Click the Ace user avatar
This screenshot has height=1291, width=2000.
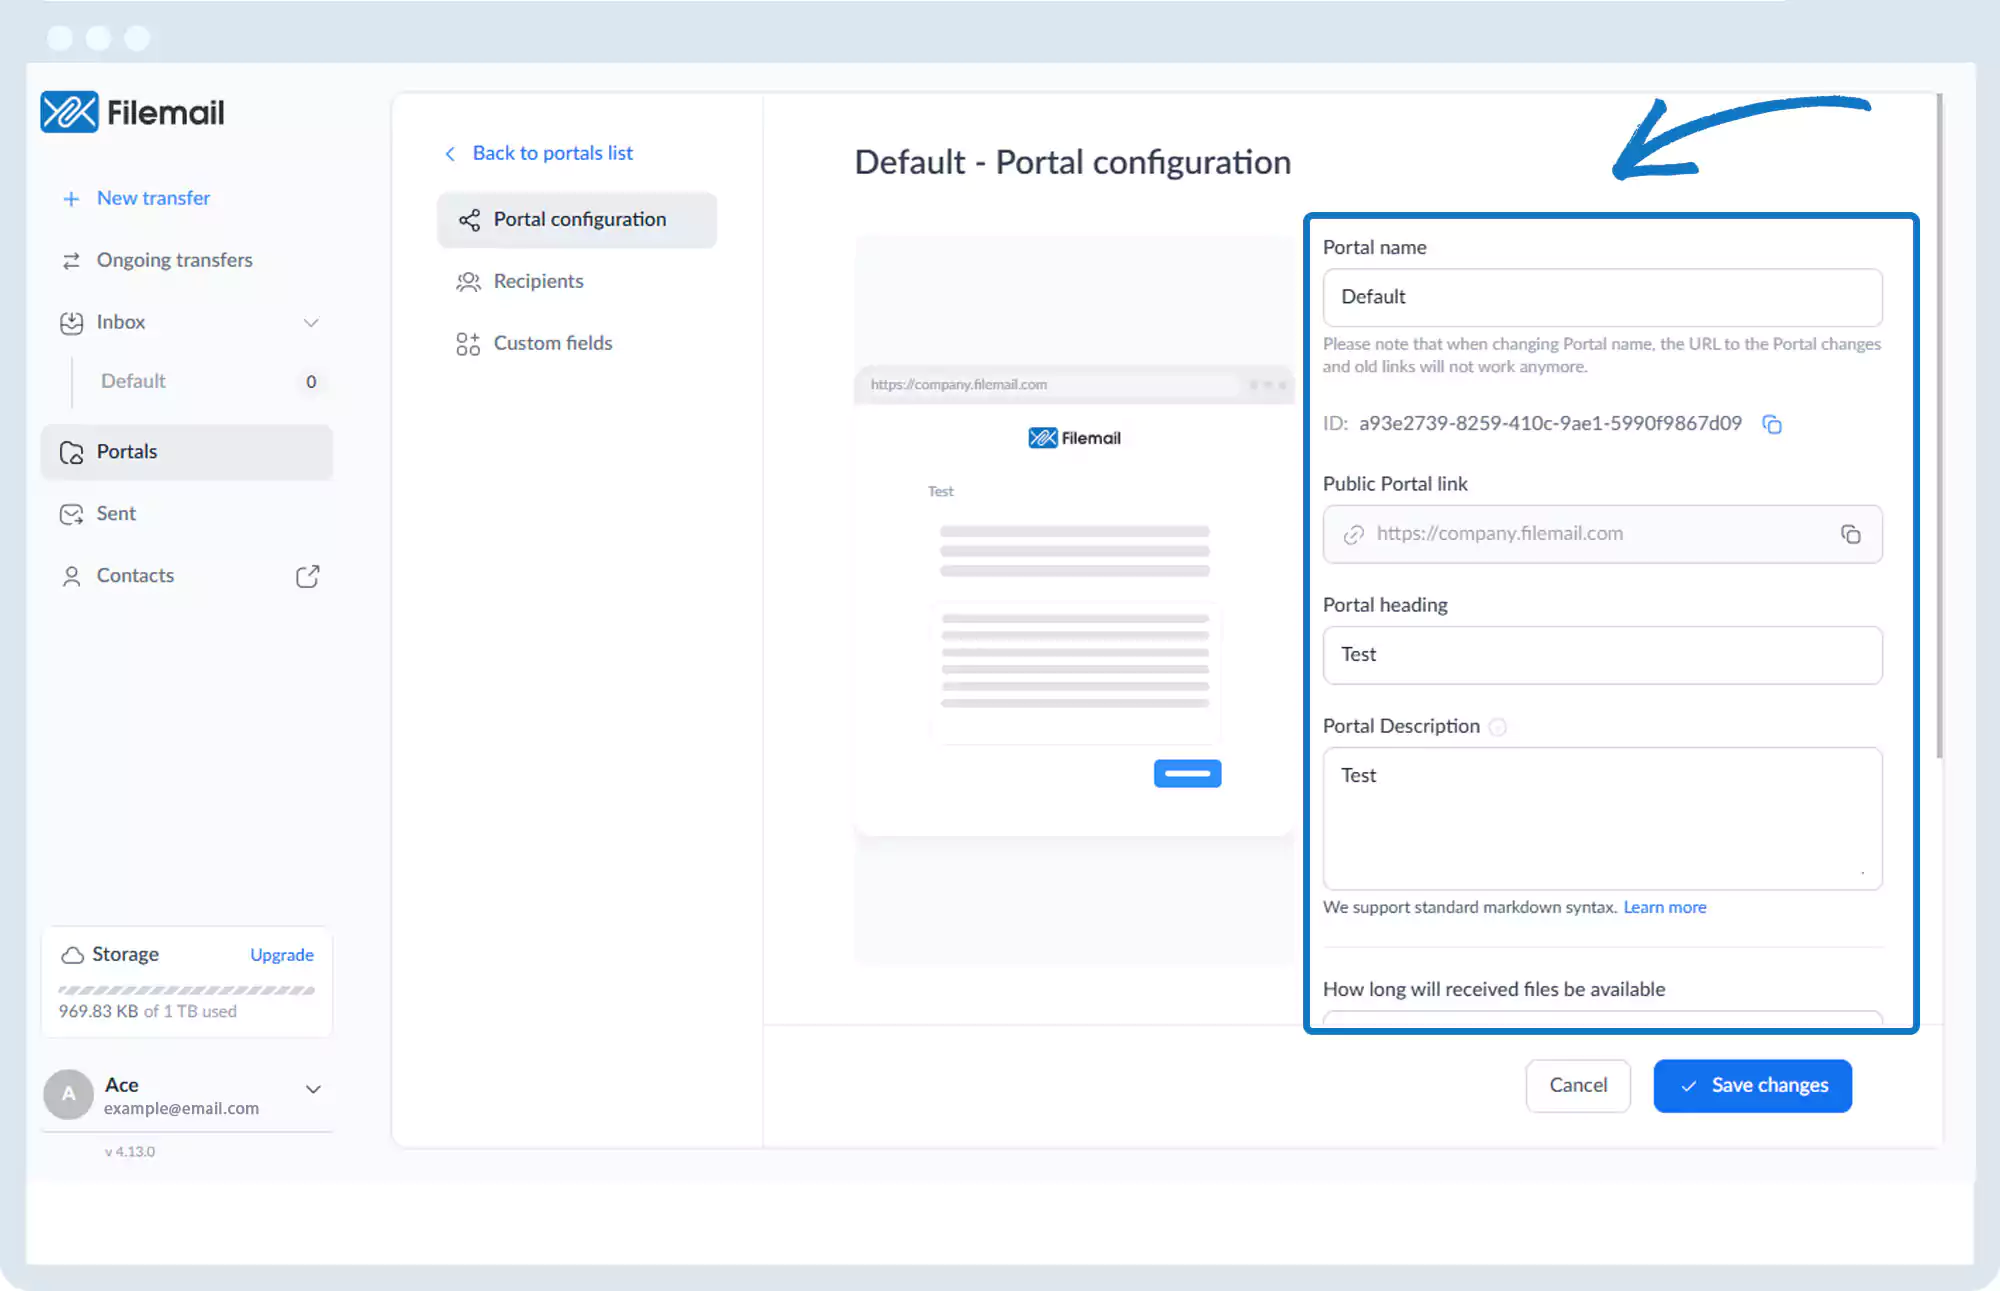[x=68, y=1094]
